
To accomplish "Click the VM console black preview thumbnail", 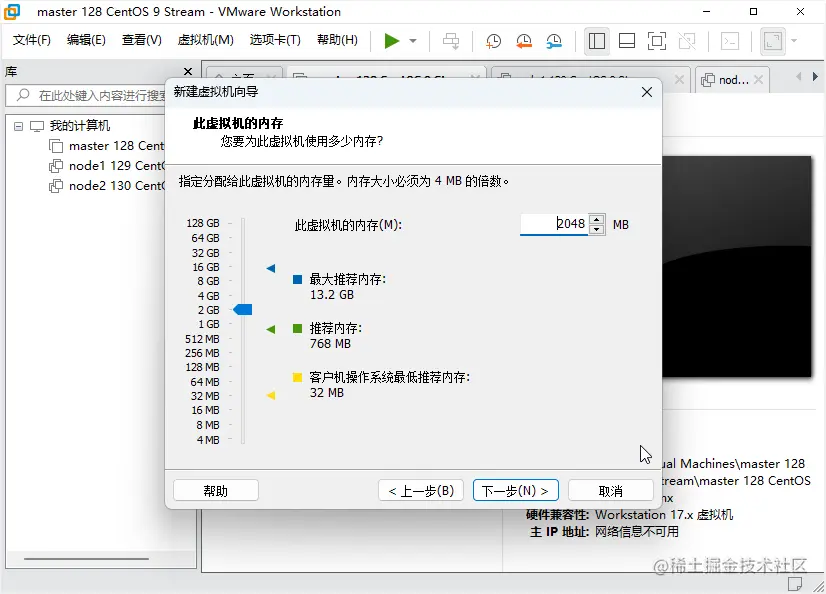I will (x=737, y=266).
